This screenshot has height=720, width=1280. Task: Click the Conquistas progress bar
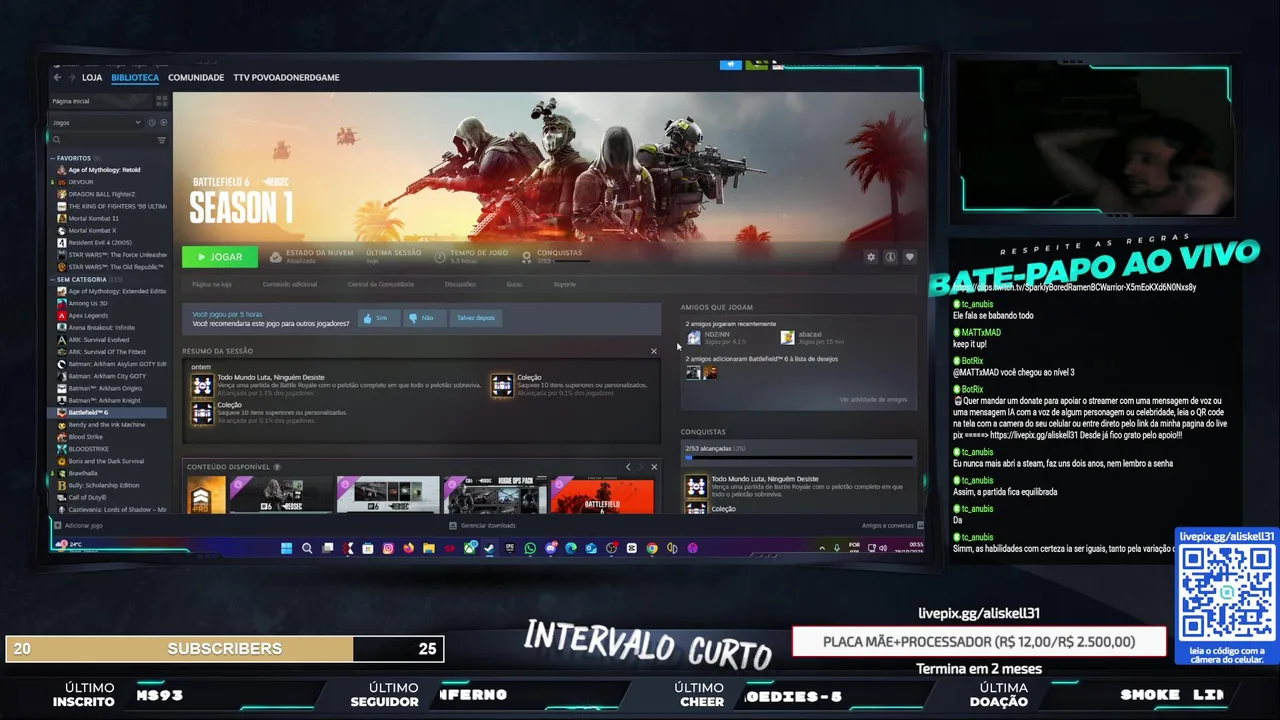pos(797,458)
